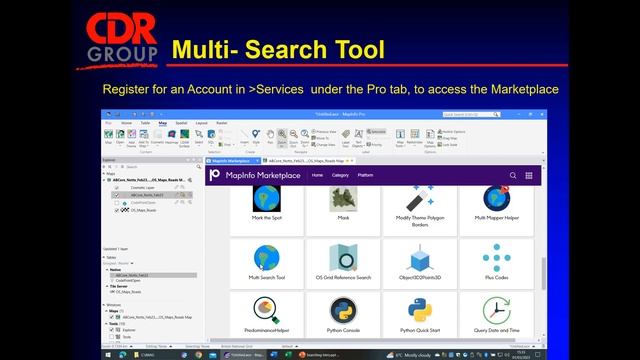Click the Windows Start button
640x360 pixels.
click(108, 355)
